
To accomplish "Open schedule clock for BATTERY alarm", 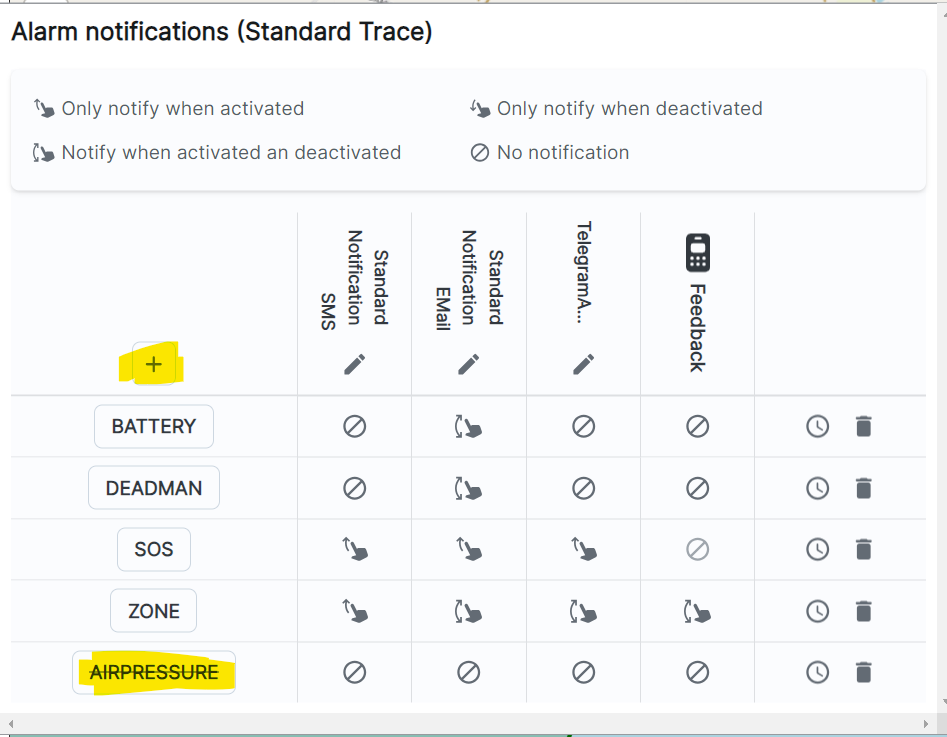I will (817, 426).
